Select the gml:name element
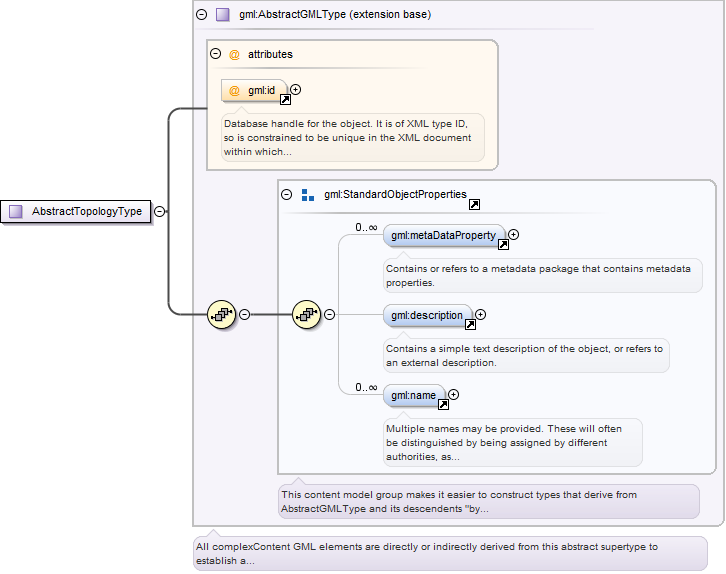Screen dimensions: 726x574 tap(414, 395)
